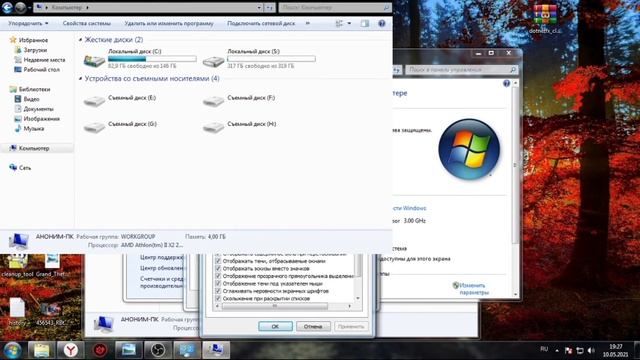Viewport: 640px width, 360px height.
Task: Open the Видео library
Action: click(27, 99)
